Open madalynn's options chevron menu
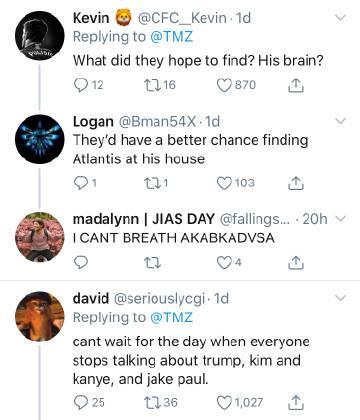This screenshot has height=420, width=360. tap(341, 219)
